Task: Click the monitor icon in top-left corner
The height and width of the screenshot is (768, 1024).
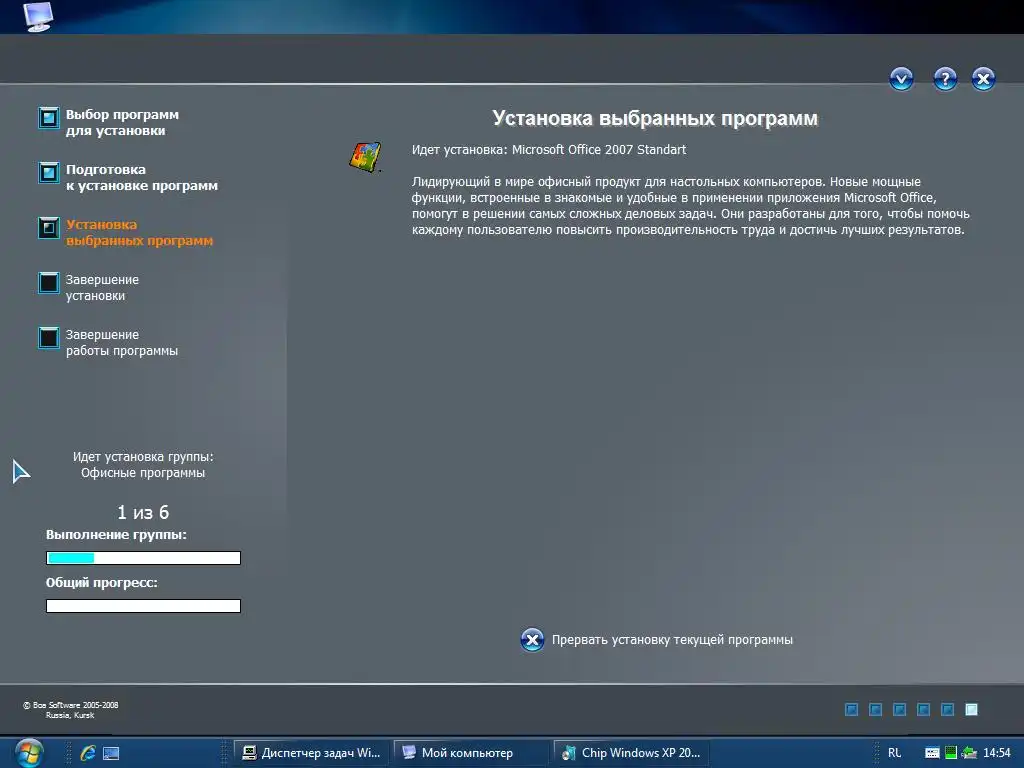Action: [38, 16]
